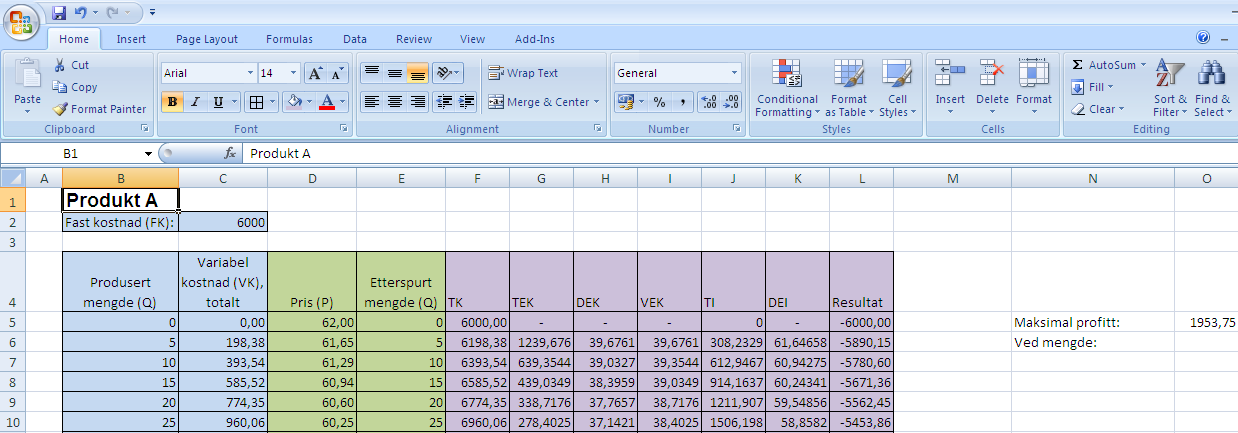Open the Excel Help icon
1238x433 pixels.
click(x=1203, y=38)
